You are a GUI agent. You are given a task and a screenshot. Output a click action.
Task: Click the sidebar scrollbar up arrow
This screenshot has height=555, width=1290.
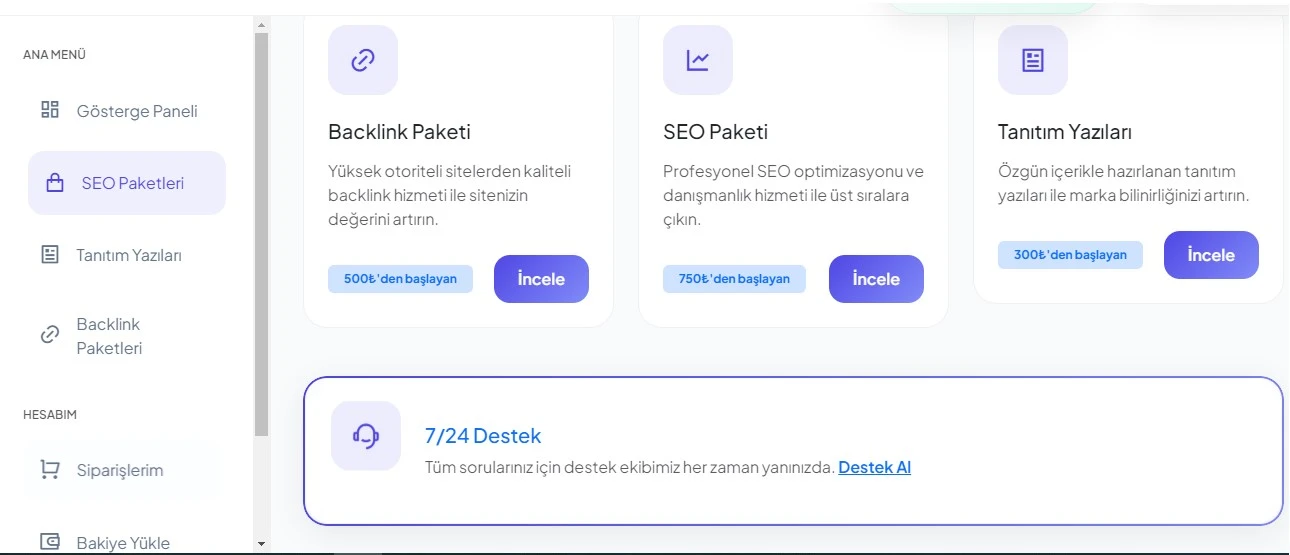[262, 24]
